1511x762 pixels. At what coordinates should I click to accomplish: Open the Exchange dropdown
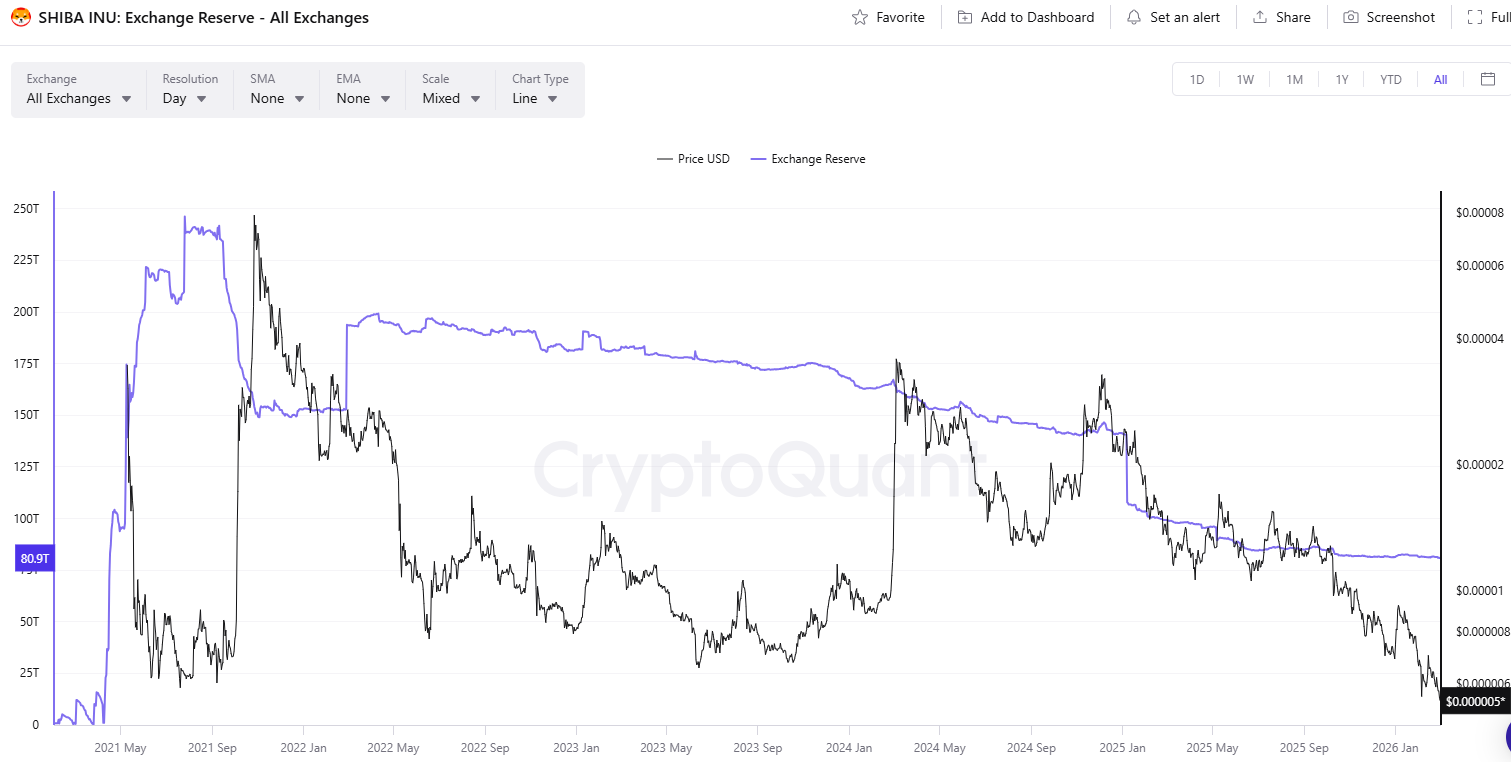click(79, 98)
